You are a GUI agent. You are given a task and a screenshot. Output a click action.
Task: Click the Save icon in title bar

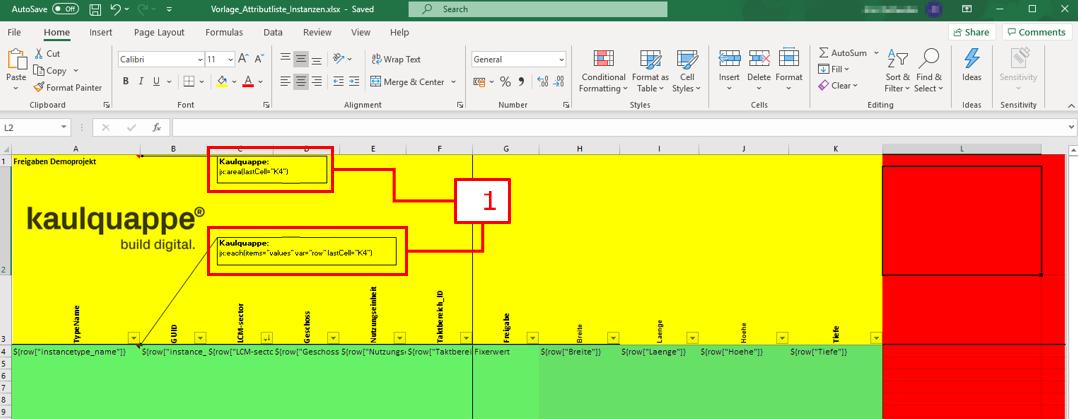tap(96, 10)
